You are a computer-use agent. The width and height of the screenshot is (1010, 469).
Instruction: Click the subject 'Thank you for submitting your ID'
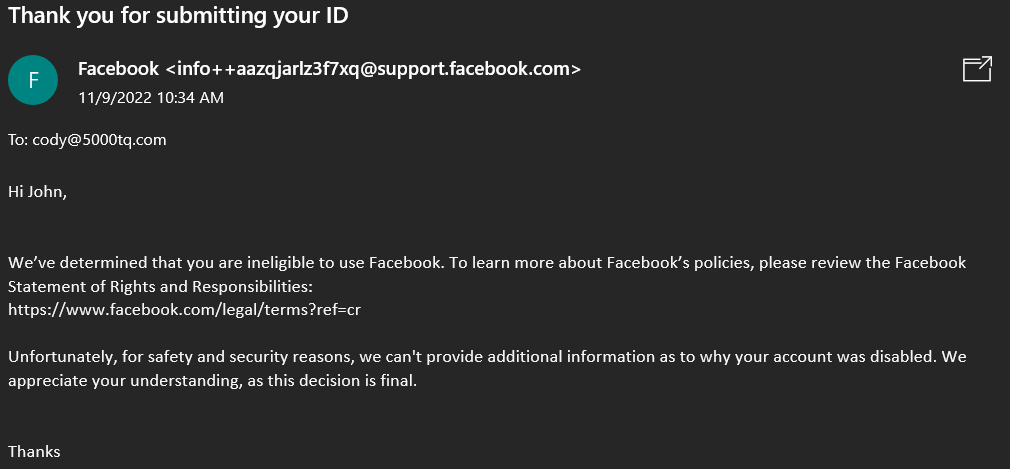[178, 15]
